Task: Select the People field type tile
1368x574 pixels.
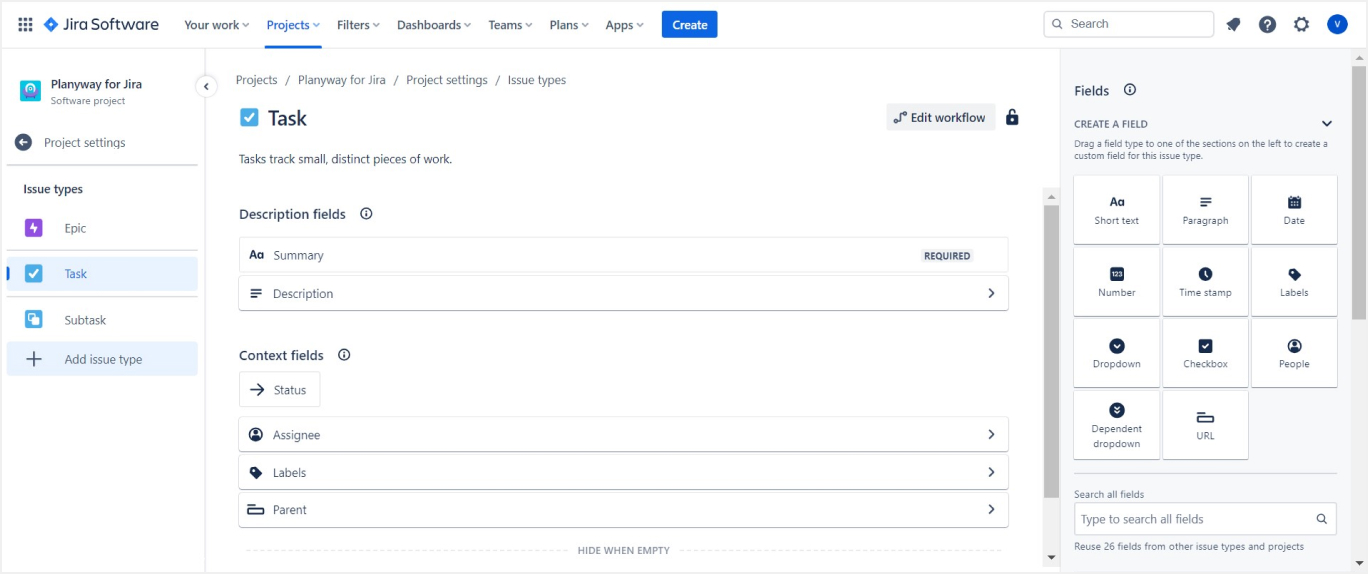Action: pos(1294,353)
